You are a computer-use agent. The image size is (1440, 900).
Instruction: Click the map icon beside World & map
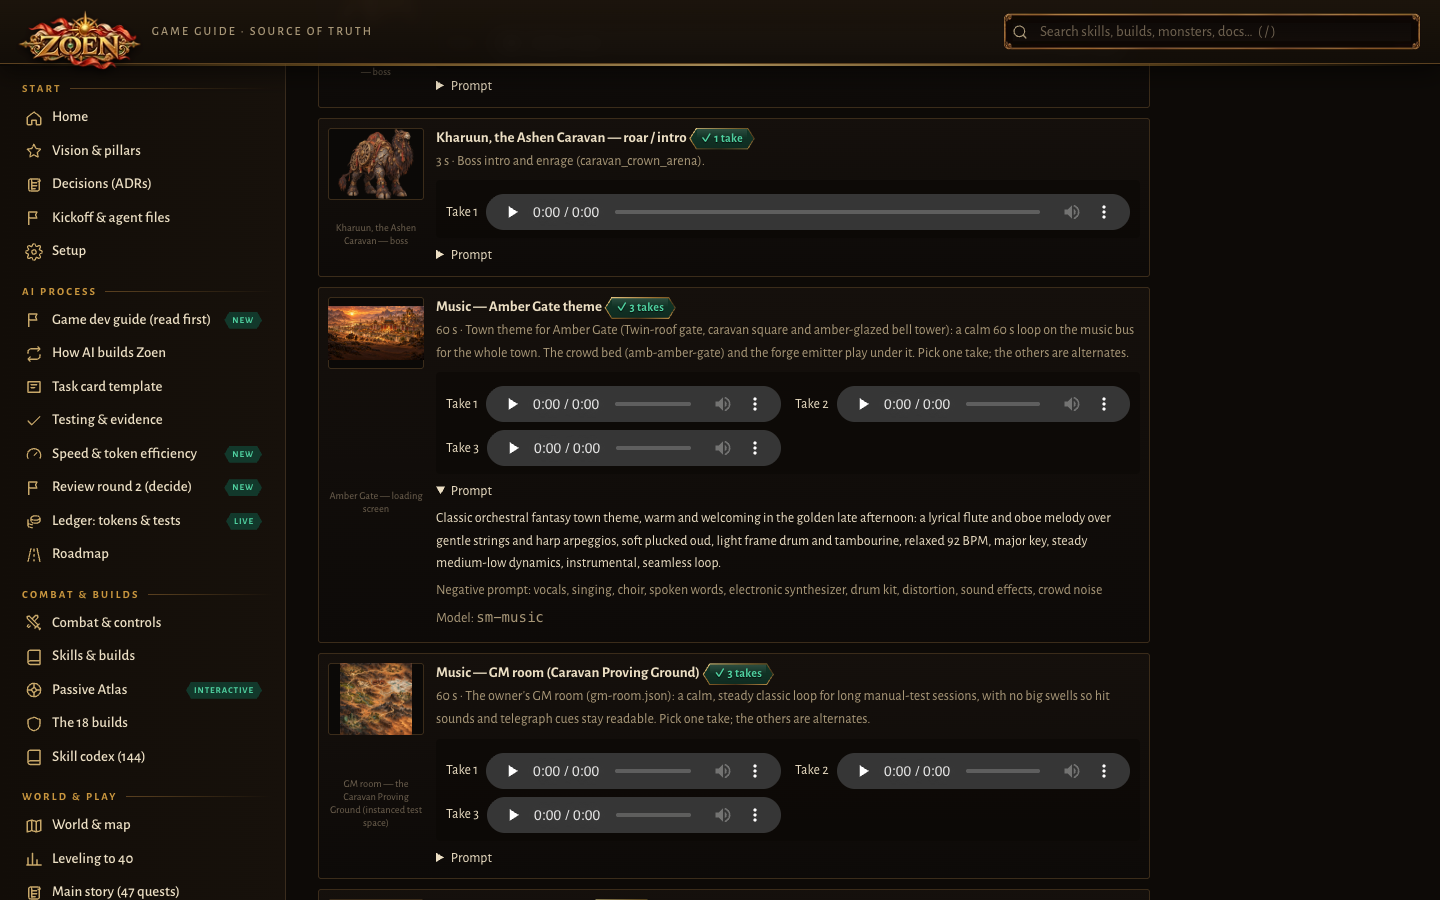[34, 825]
